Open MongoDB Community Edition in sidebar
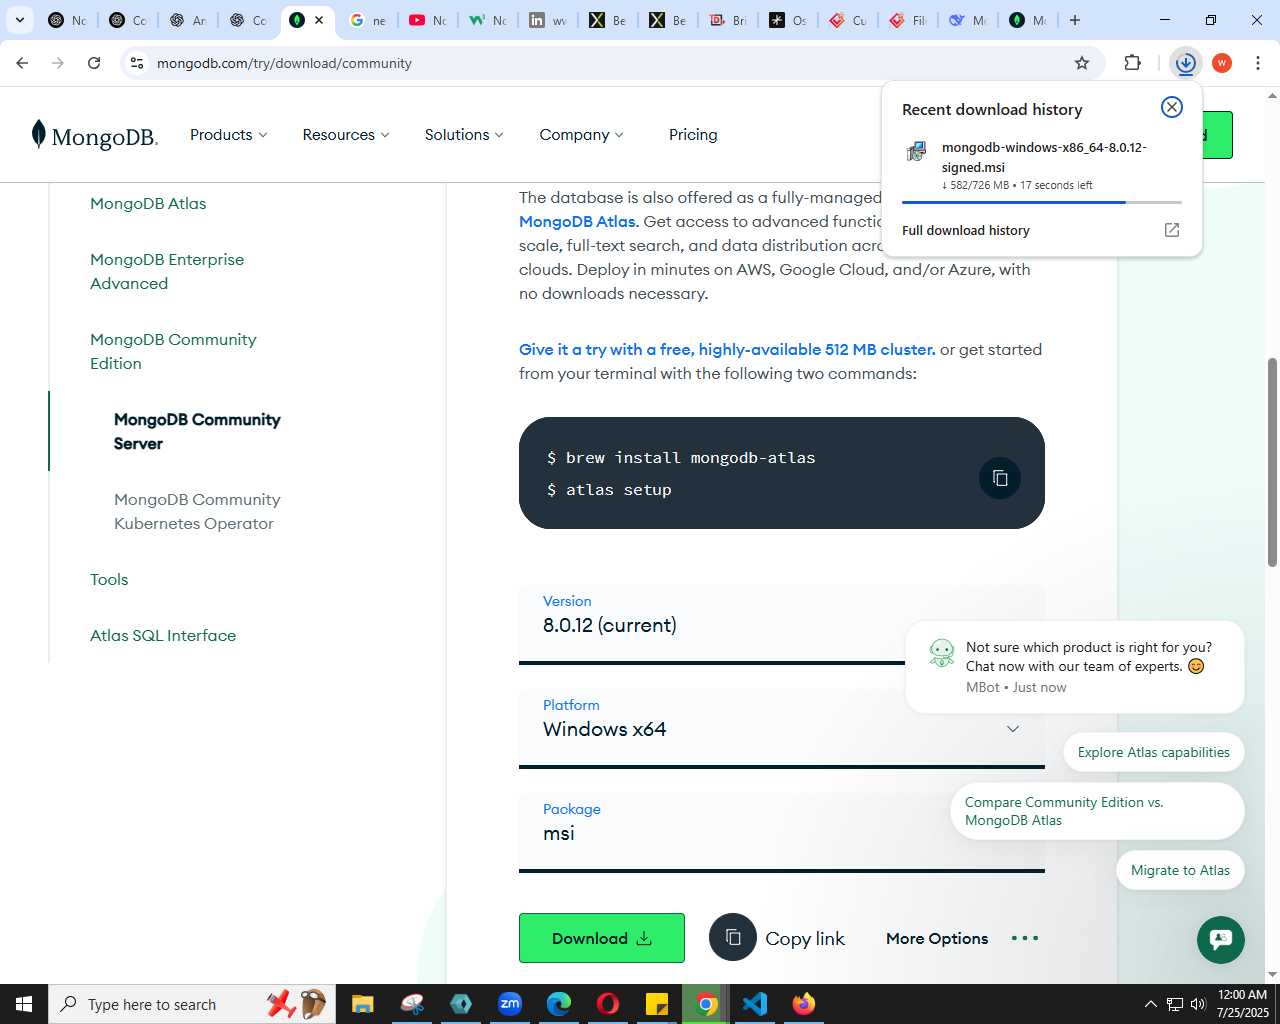 pyautogui.click(x=173, y=352)
